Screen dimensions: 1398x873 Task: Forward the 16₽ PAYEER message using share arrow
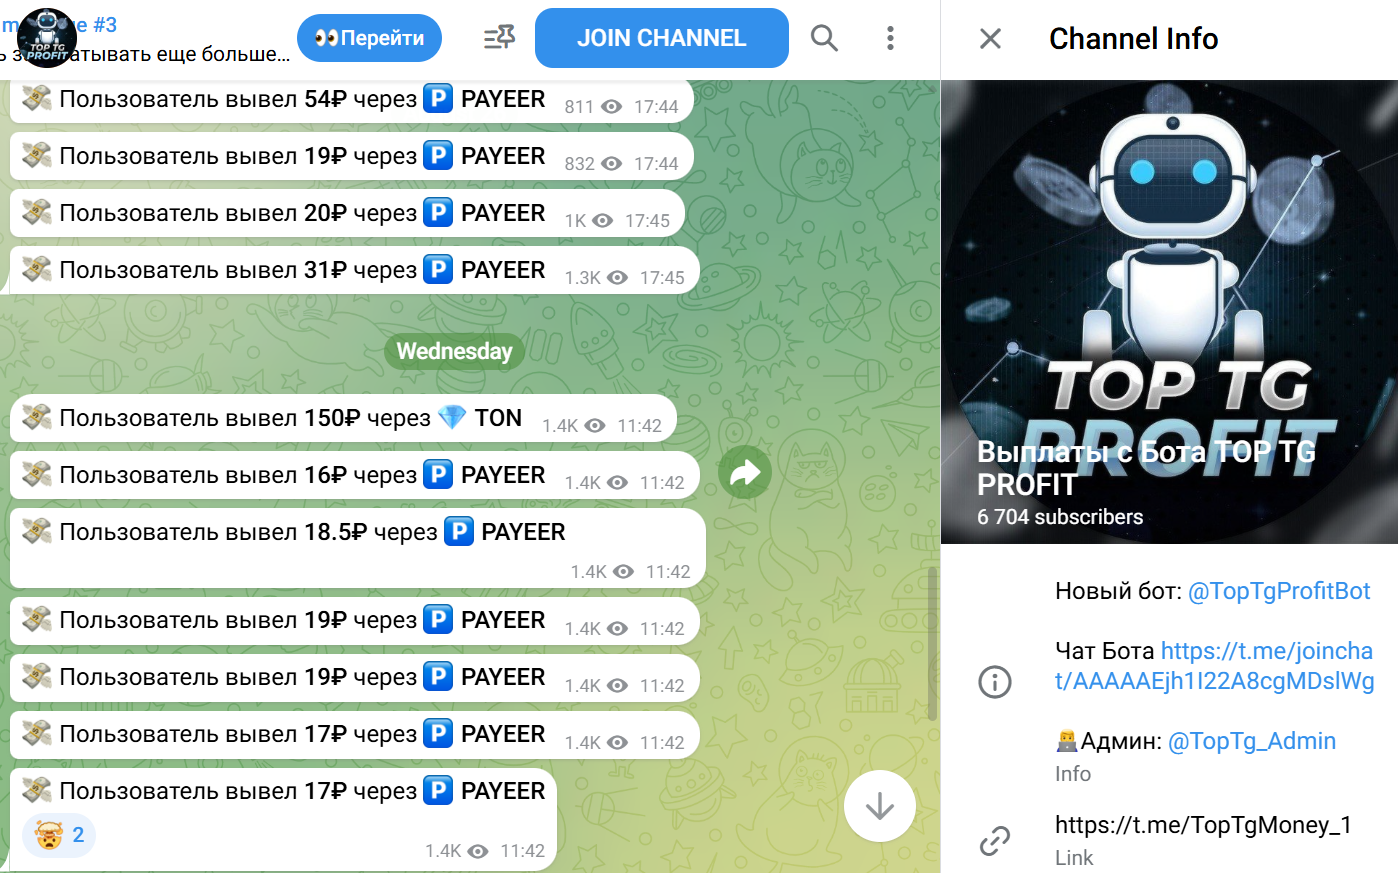(x=745, y=472)
